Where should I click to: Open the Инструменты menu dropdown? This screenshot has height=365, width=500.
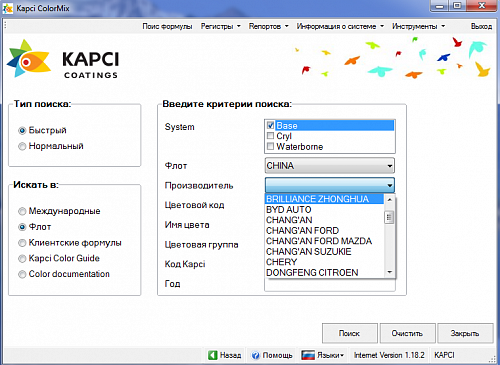[x=418, y=26]
